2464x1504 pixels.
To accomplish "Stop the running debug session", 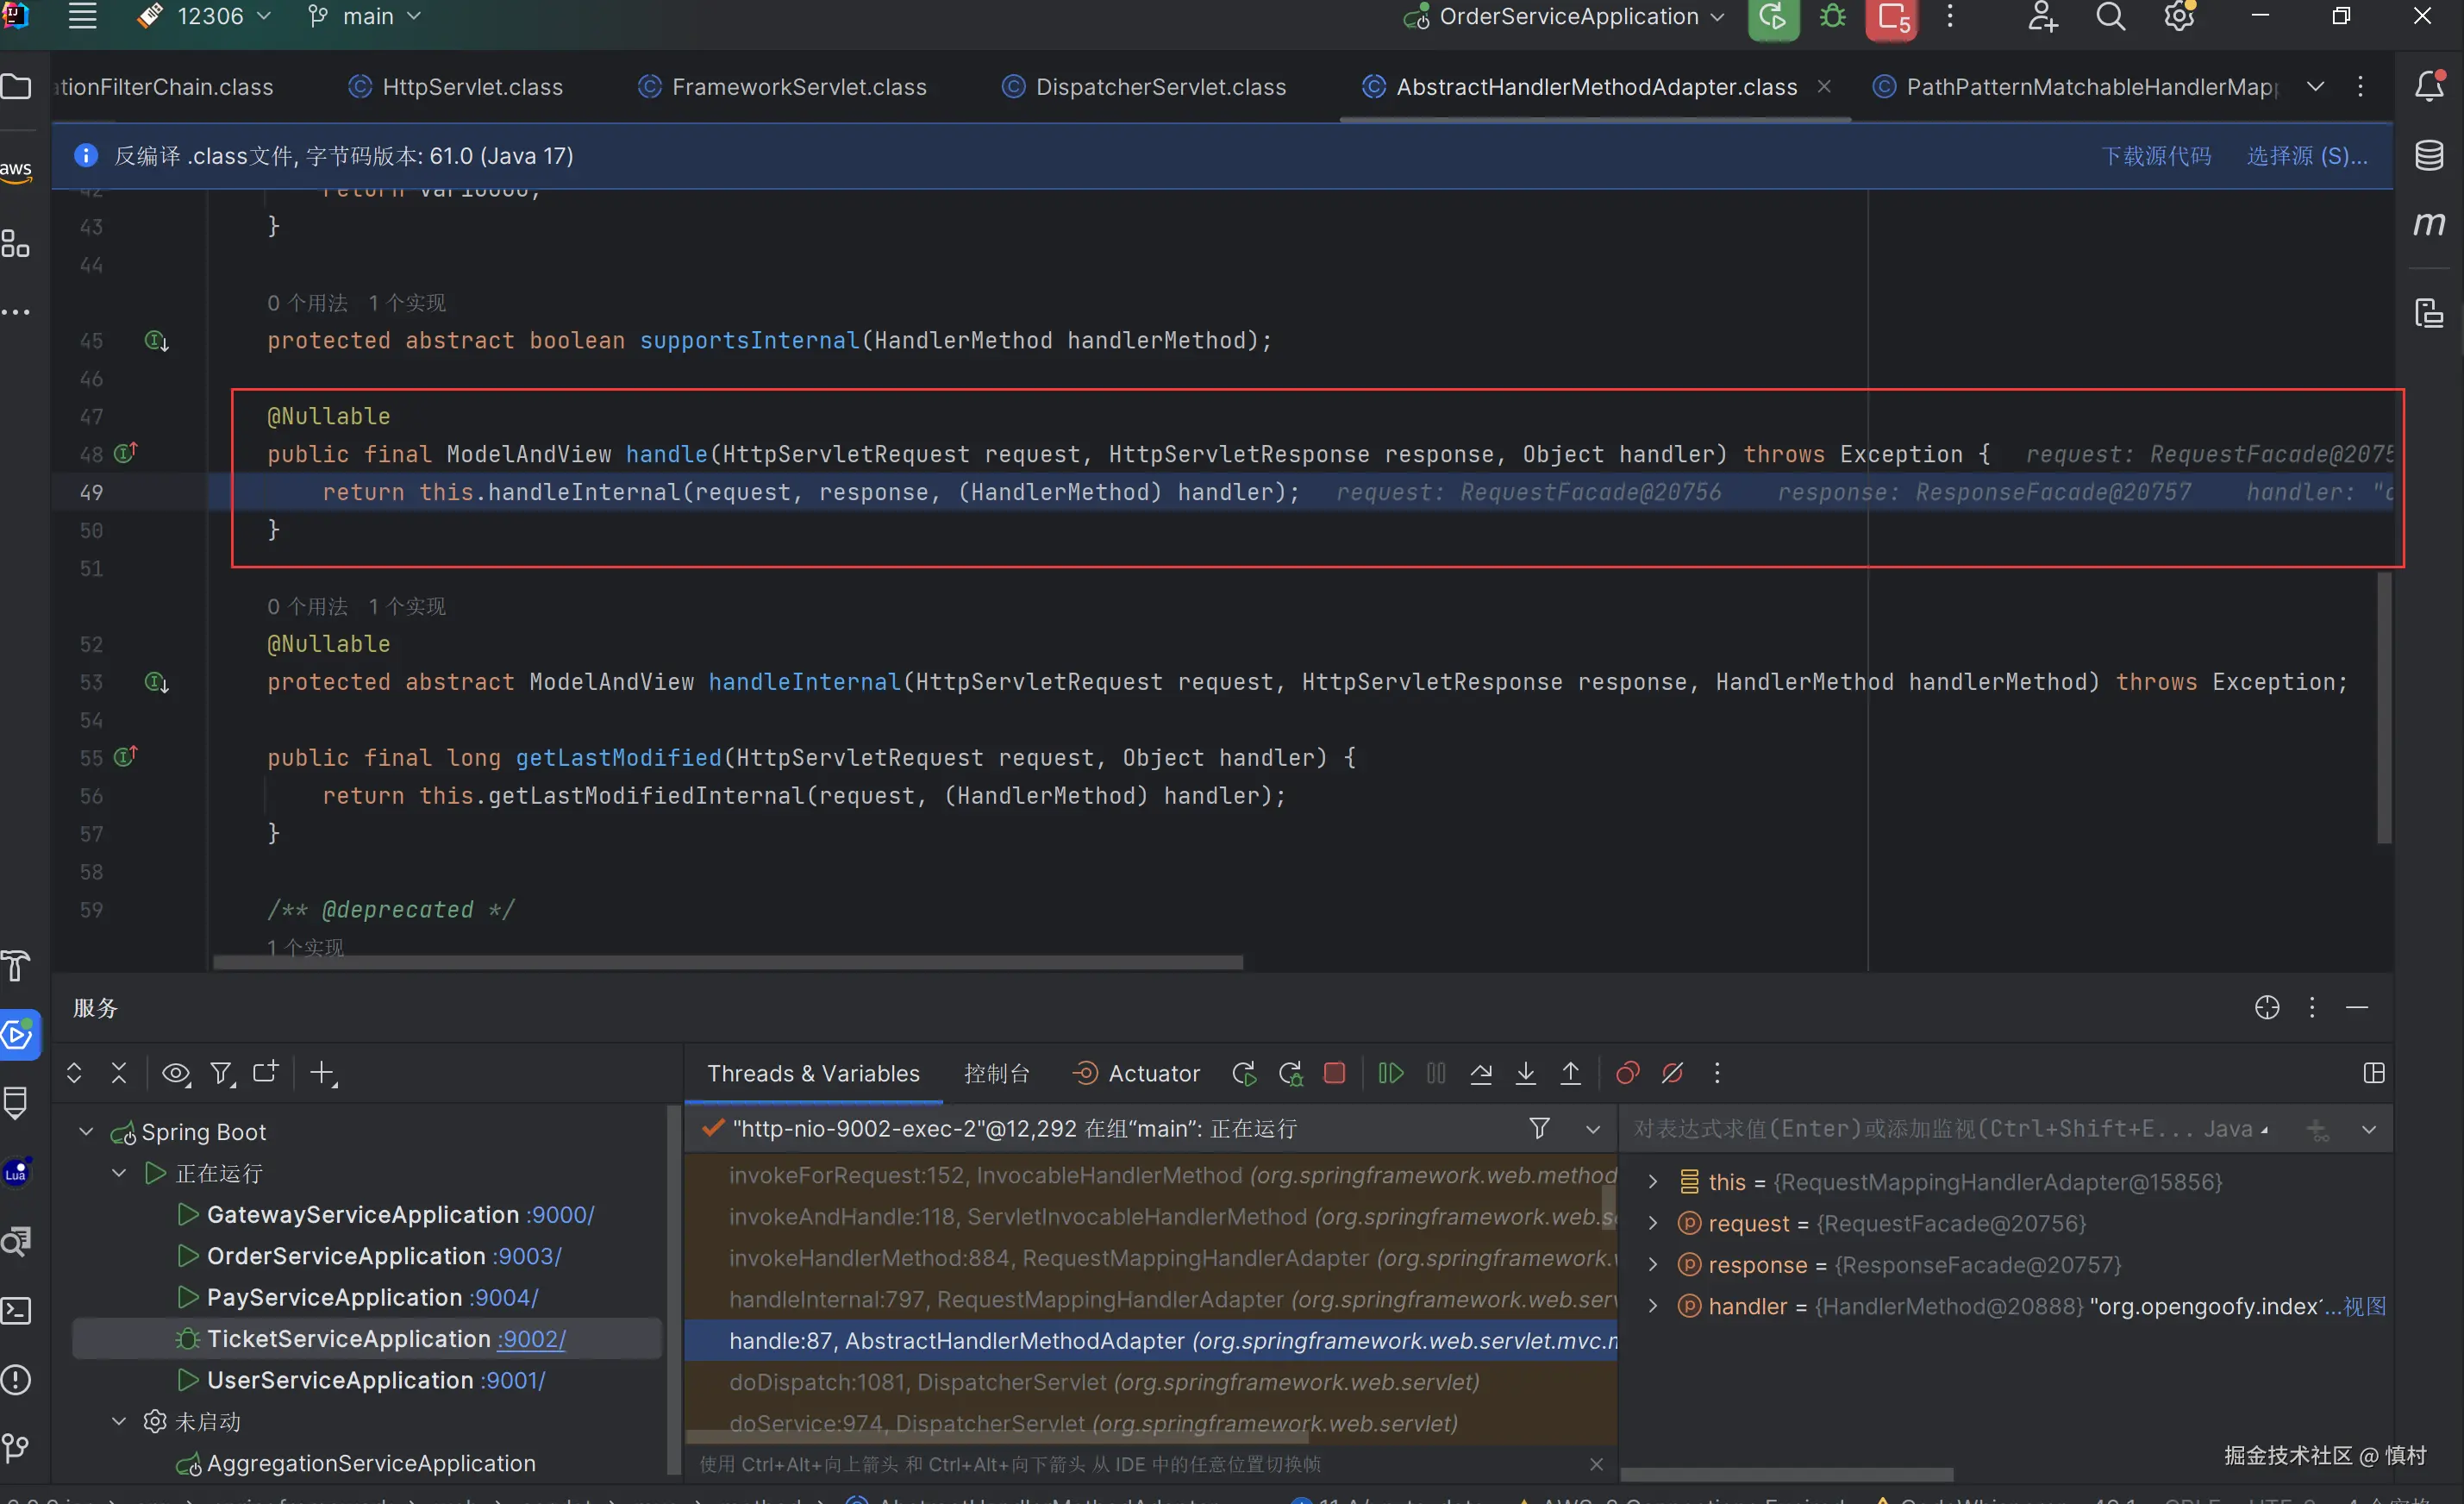I will pyautogui.click(x=1334, y=1073).
